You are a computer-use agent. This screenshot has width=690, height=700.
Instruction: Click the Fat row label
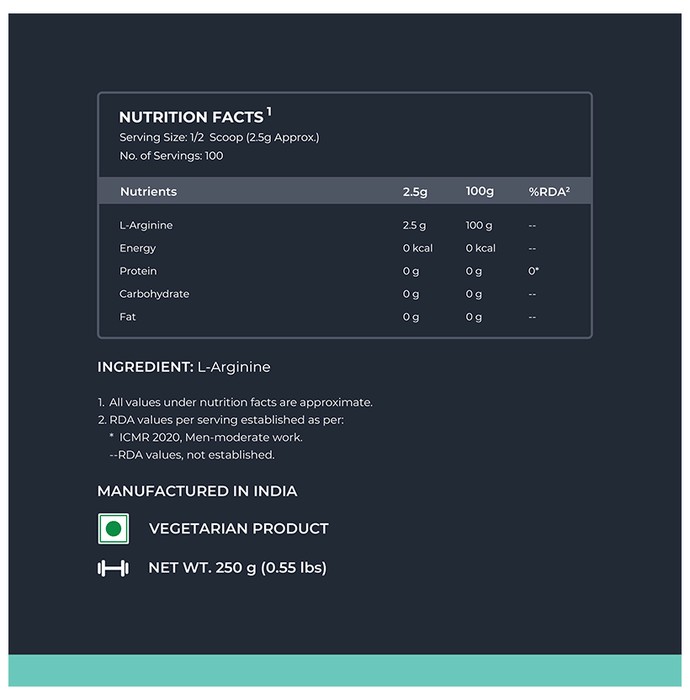[x=127, y=317]
